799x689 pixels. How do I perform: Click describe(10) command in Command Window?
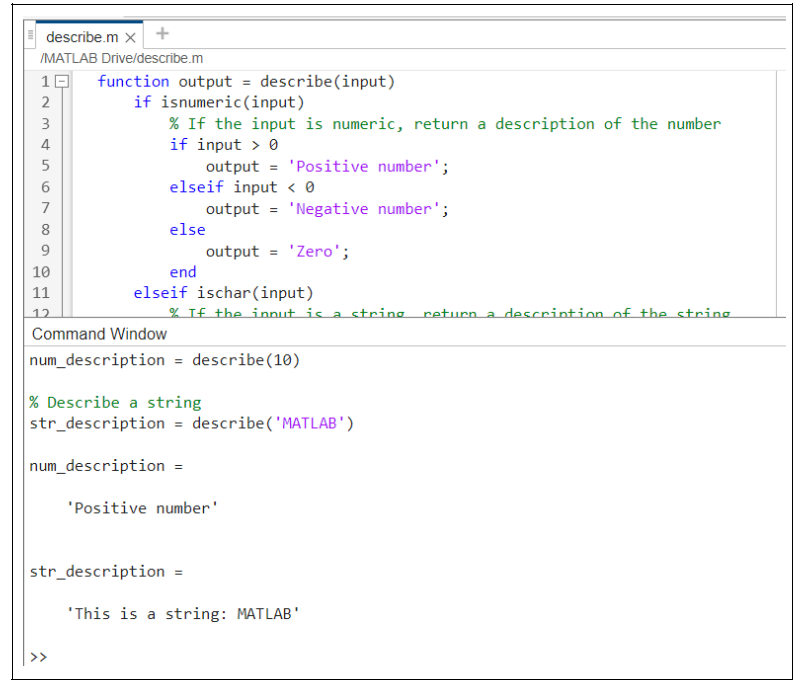pyautogui.click(x=246, y=360)
